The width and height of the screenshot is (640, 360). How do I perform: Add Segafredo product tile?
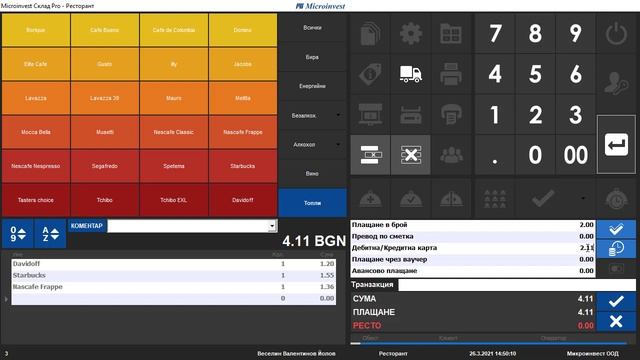point(105,166)
